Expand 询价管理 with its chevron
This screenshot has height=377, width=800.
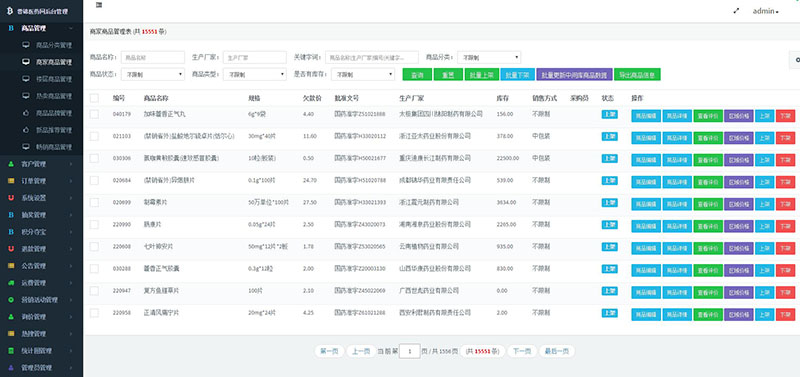(x=71, y=317)
